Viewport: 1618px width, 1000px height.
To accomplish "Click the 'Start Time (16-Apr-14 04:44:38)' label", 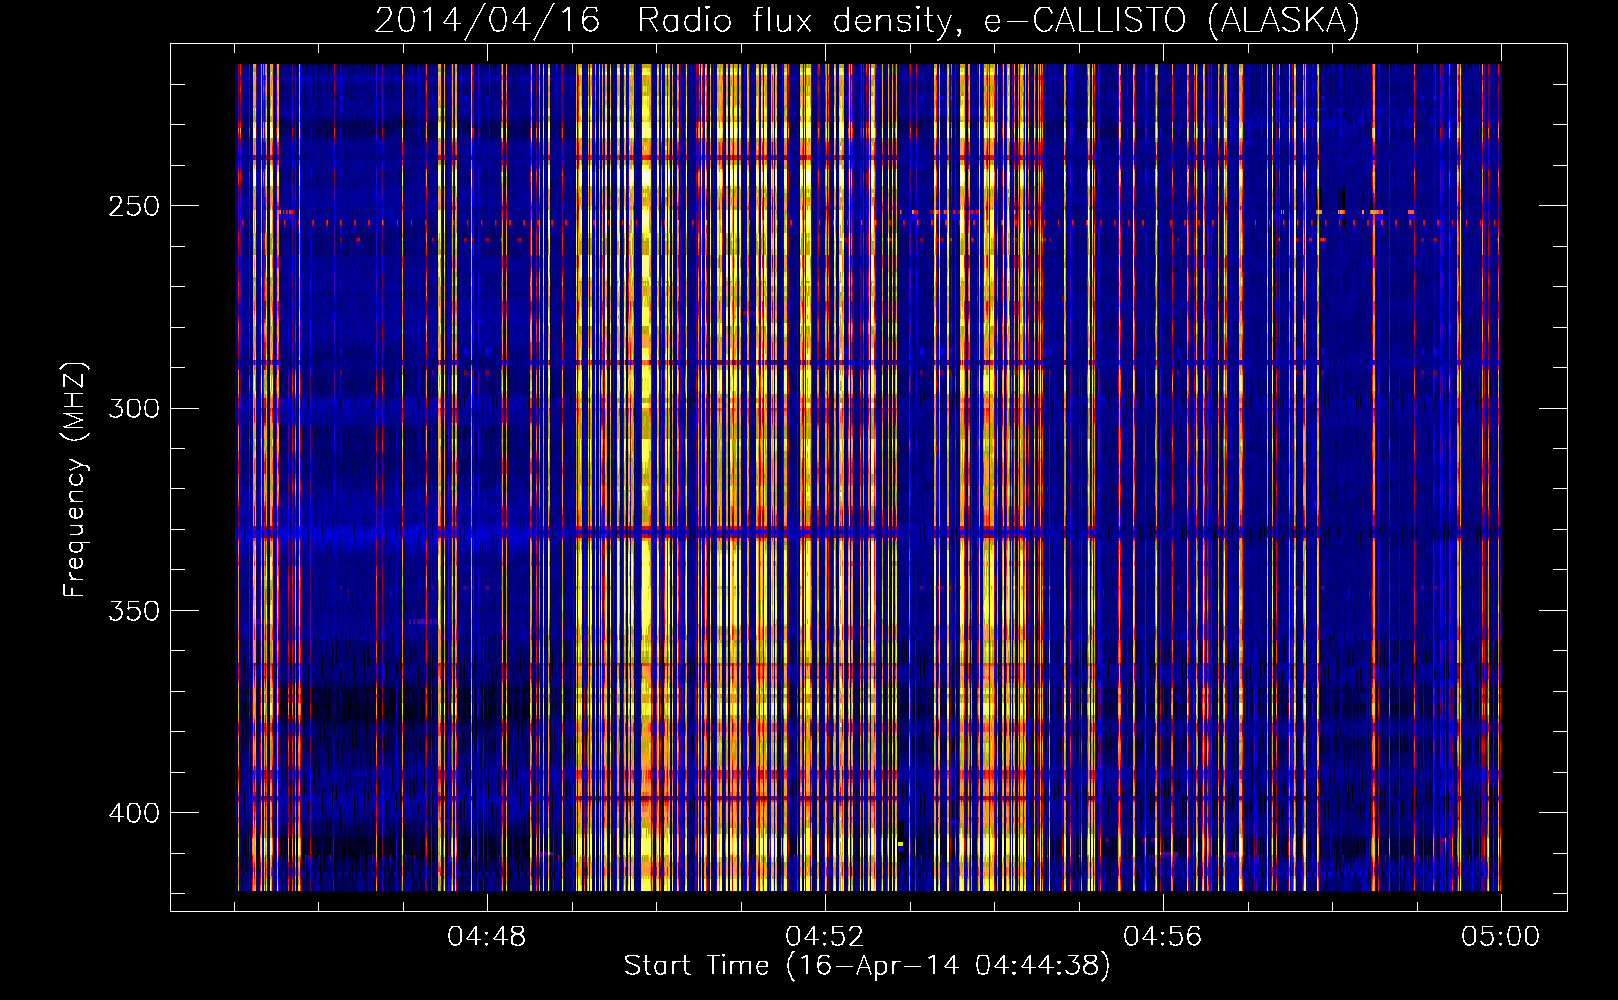I will [x=867, y=966].
